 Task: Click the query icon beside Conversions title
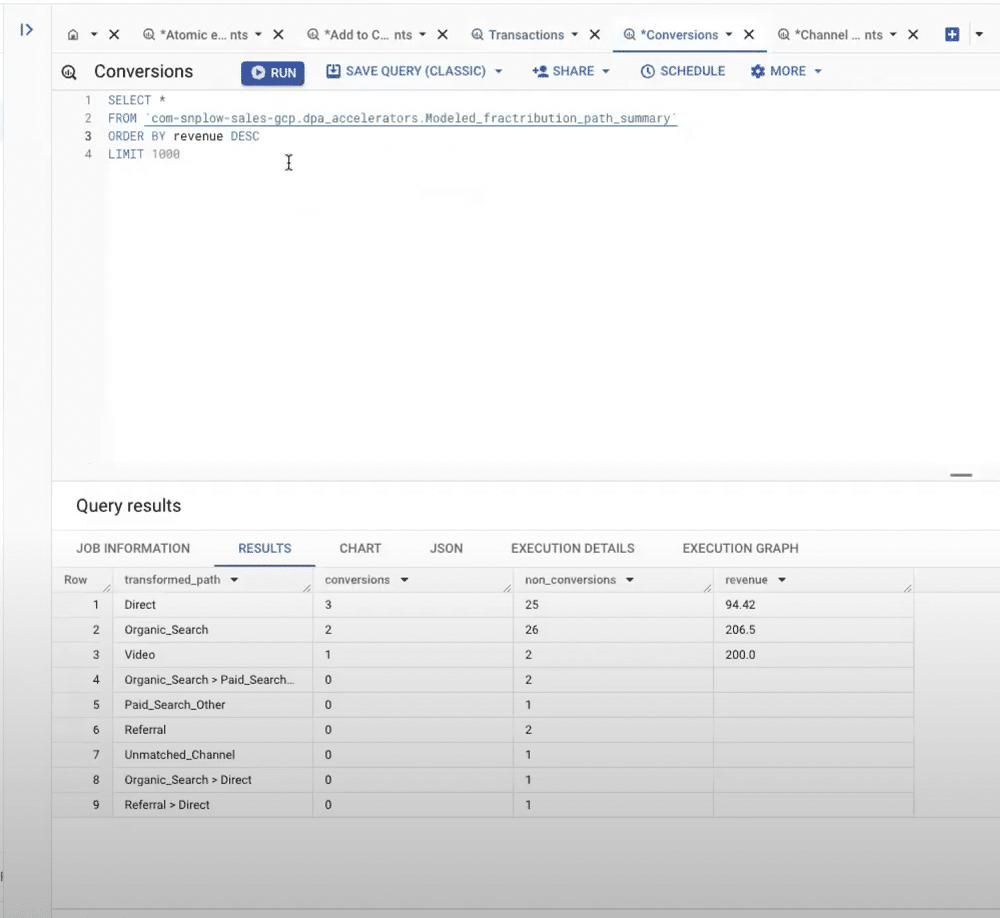point(69,72)
